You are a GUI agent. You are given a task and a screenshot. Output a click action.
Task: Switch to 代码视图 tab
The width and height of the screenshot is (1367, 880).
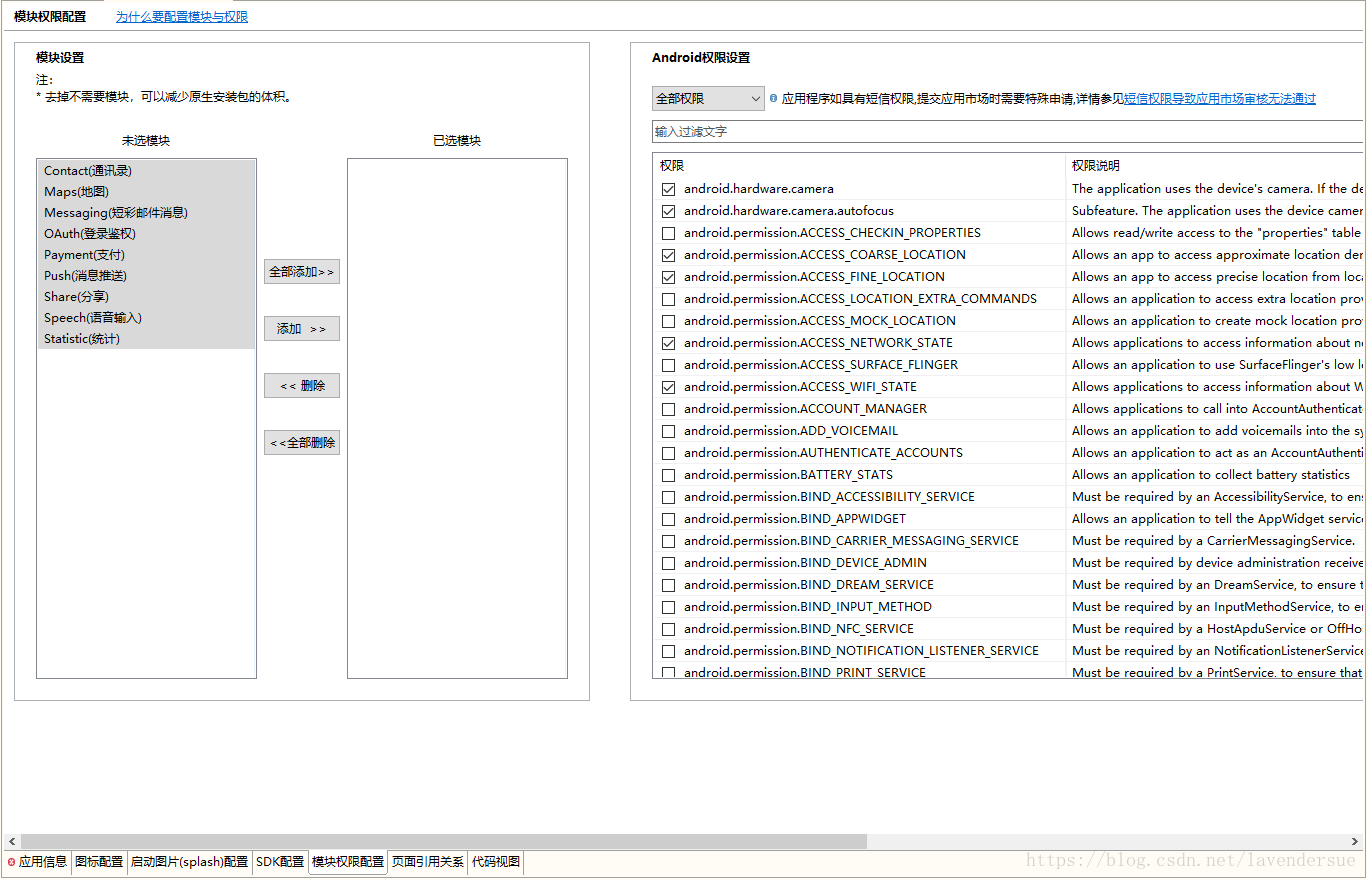496,862
